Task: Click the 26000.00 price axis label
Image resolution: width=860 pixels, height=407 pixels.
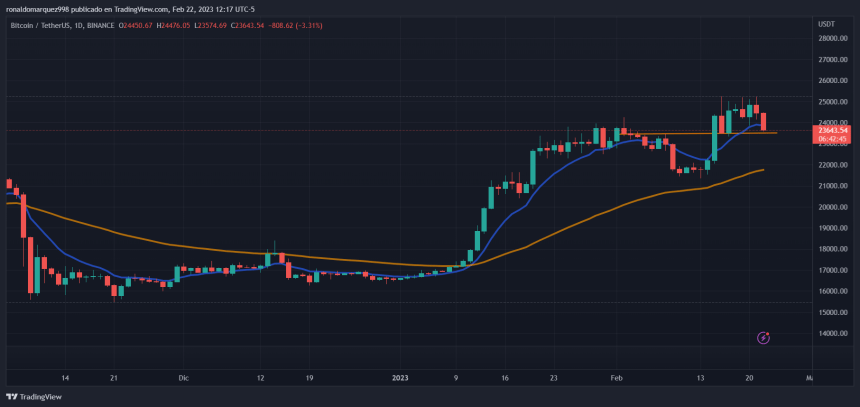Action: coord(833,81)
